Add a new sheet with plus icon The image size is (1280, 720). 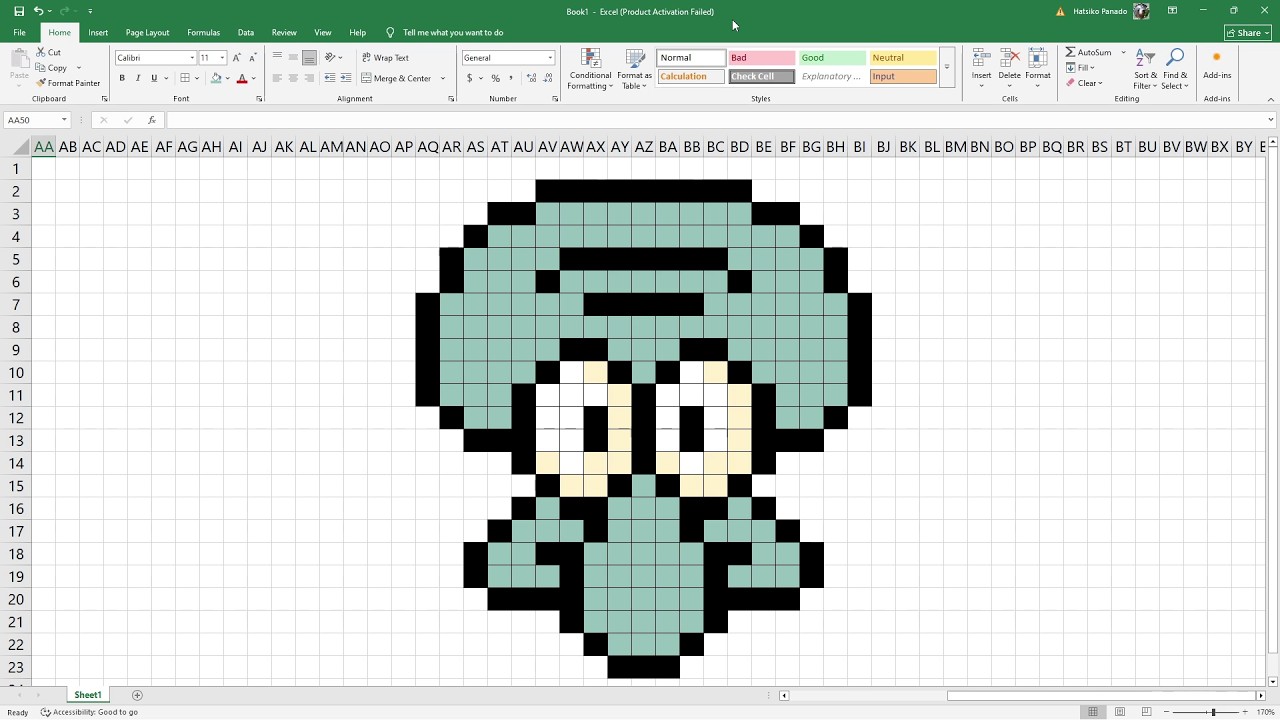pos(137,695)
